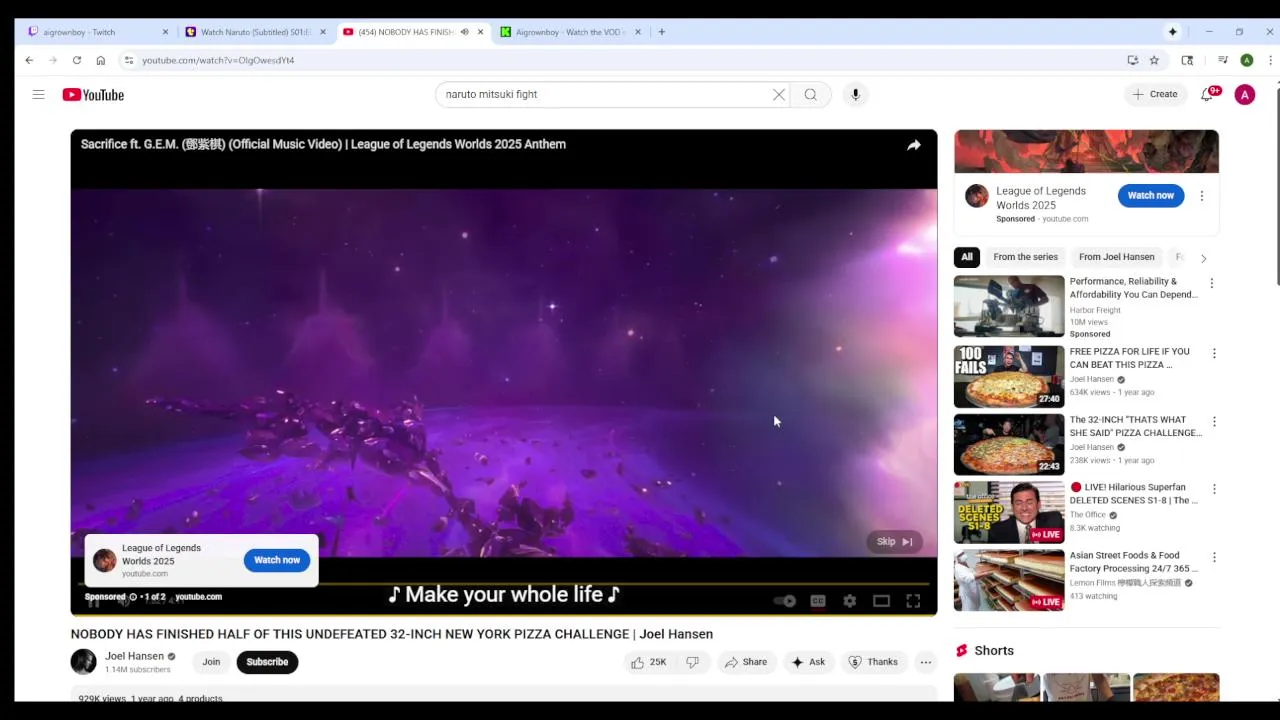Click Watch now on the in-player ad overlay
Viewport: 1280px width, 720px height.
[277, 560]
